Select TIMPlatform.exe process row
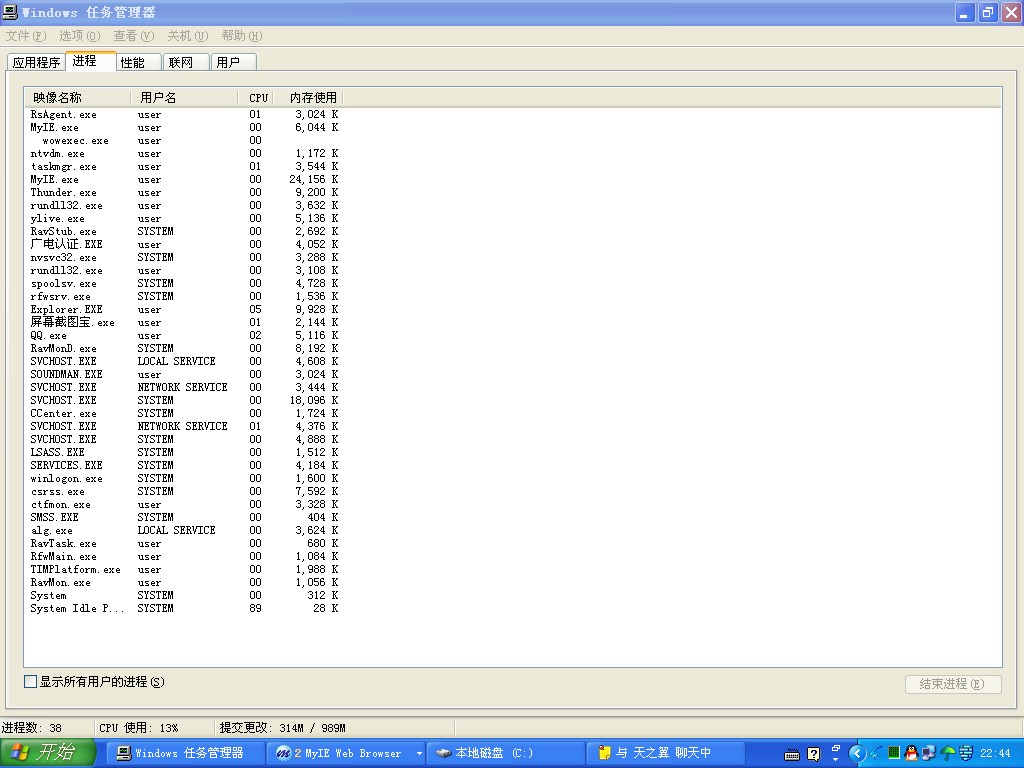1024x768 pixels. tap(184, 569)
